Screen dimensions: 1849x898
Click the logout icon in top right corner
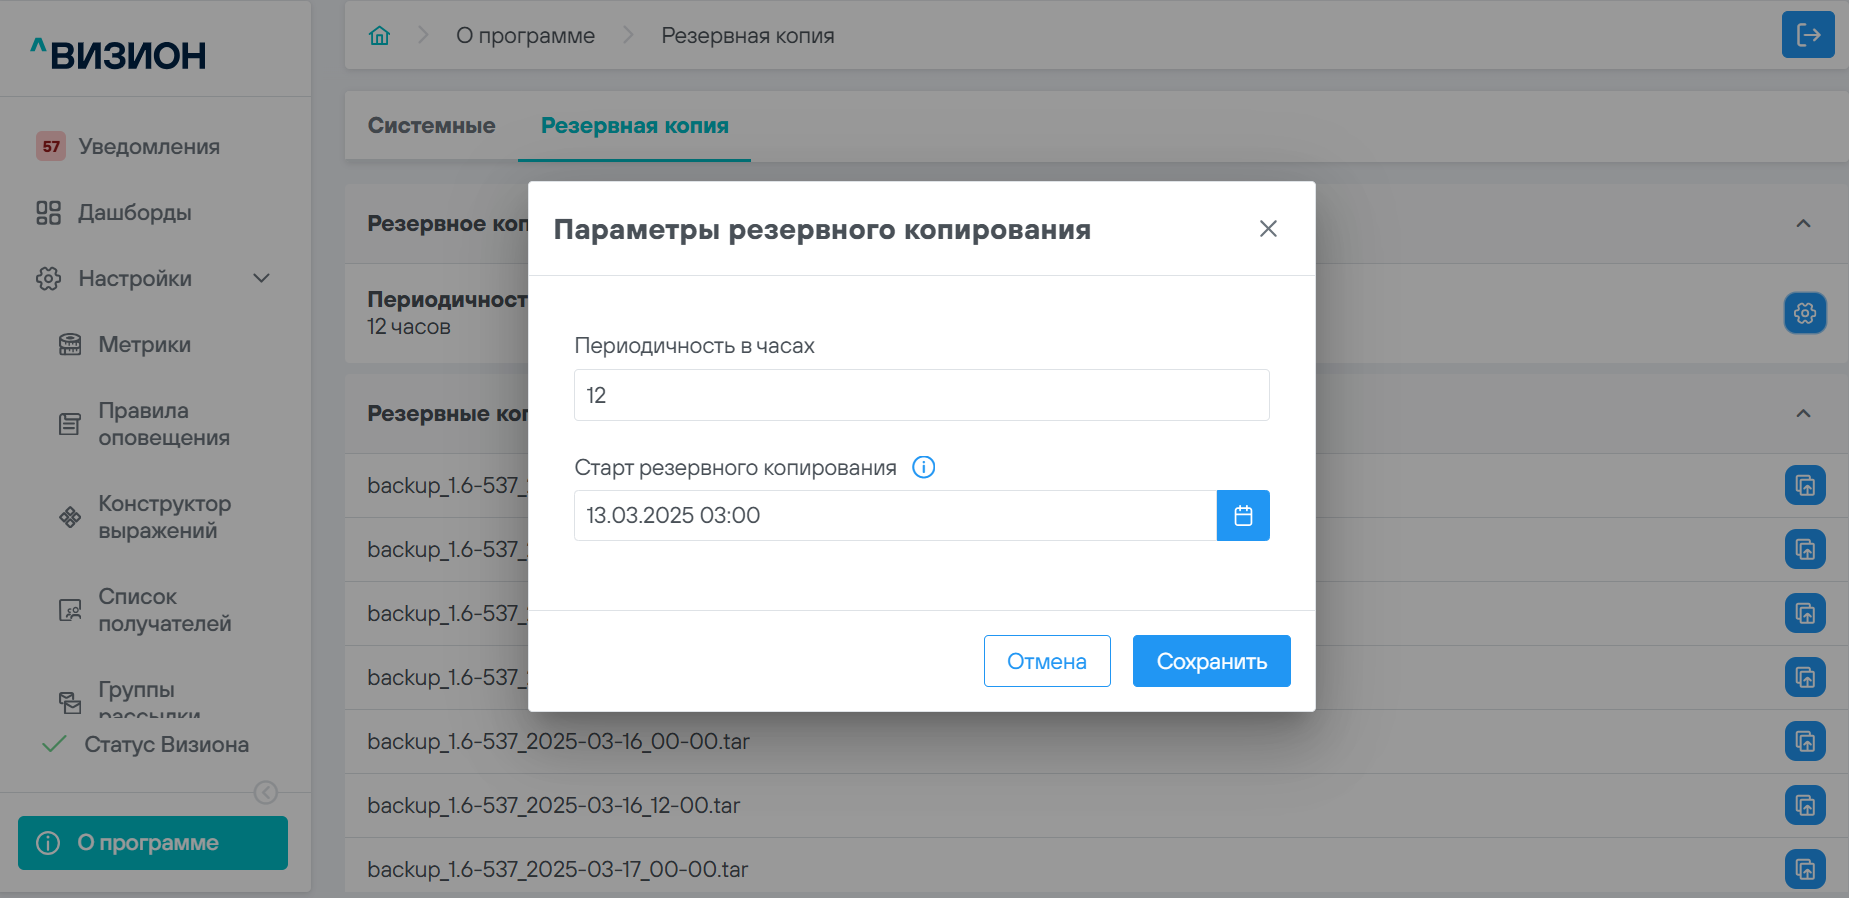pyautogui.click(x=1807, y=35)
